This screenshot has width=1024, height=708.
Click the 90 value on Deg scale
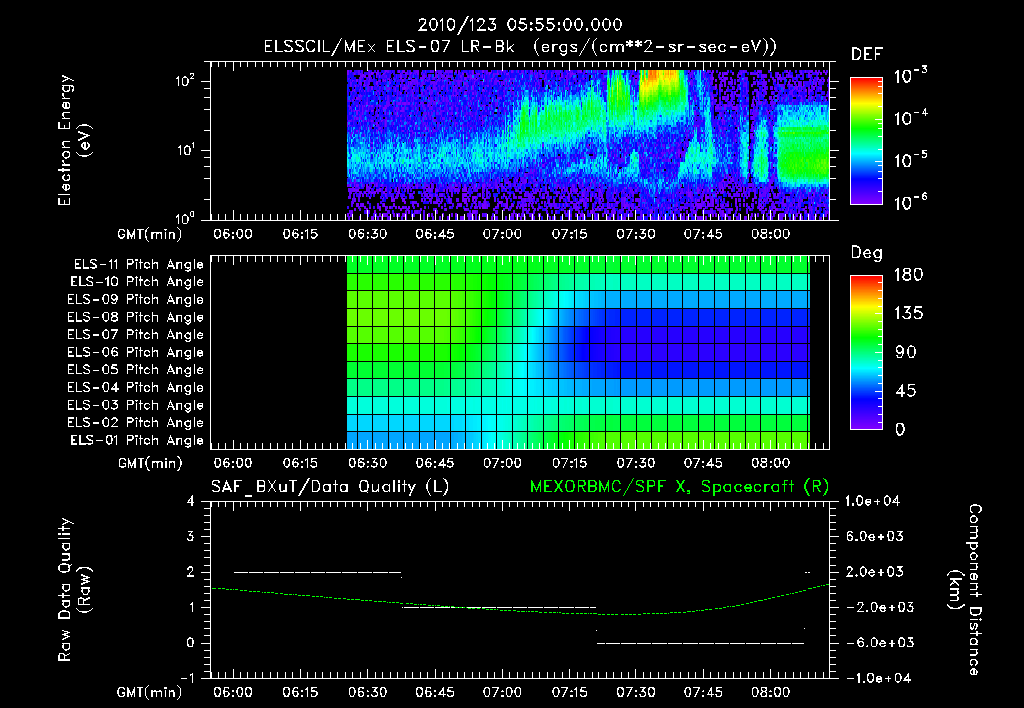pos(906,353)
